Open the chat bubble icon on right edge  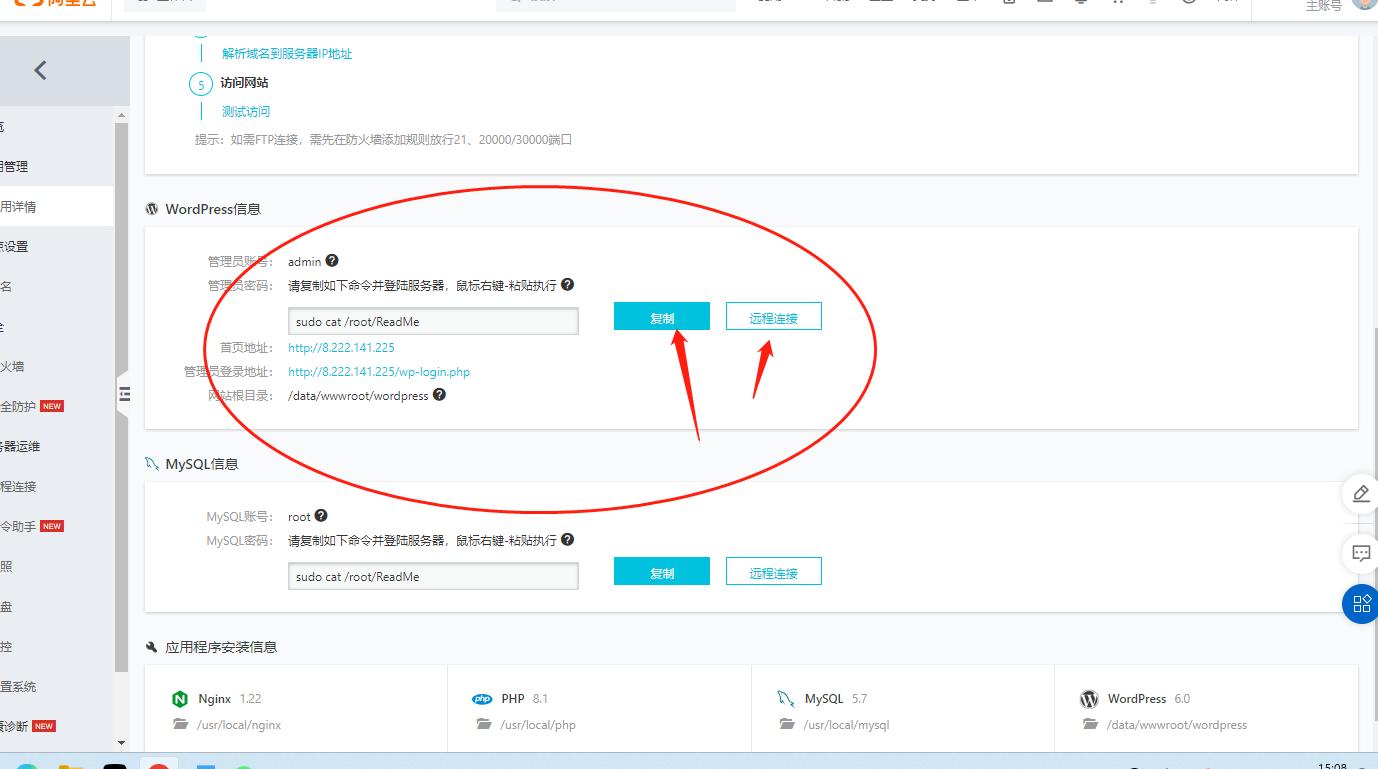click(1361, 552)
